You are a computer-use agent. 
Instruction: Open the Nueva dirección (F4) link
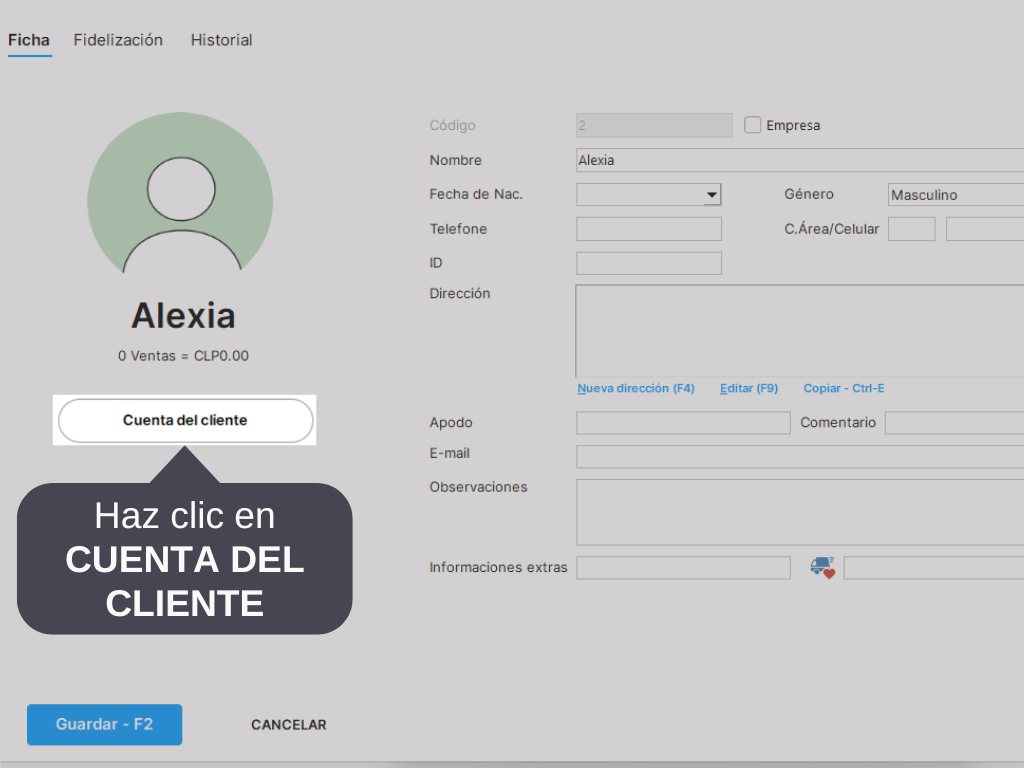(x=636, y=389)
